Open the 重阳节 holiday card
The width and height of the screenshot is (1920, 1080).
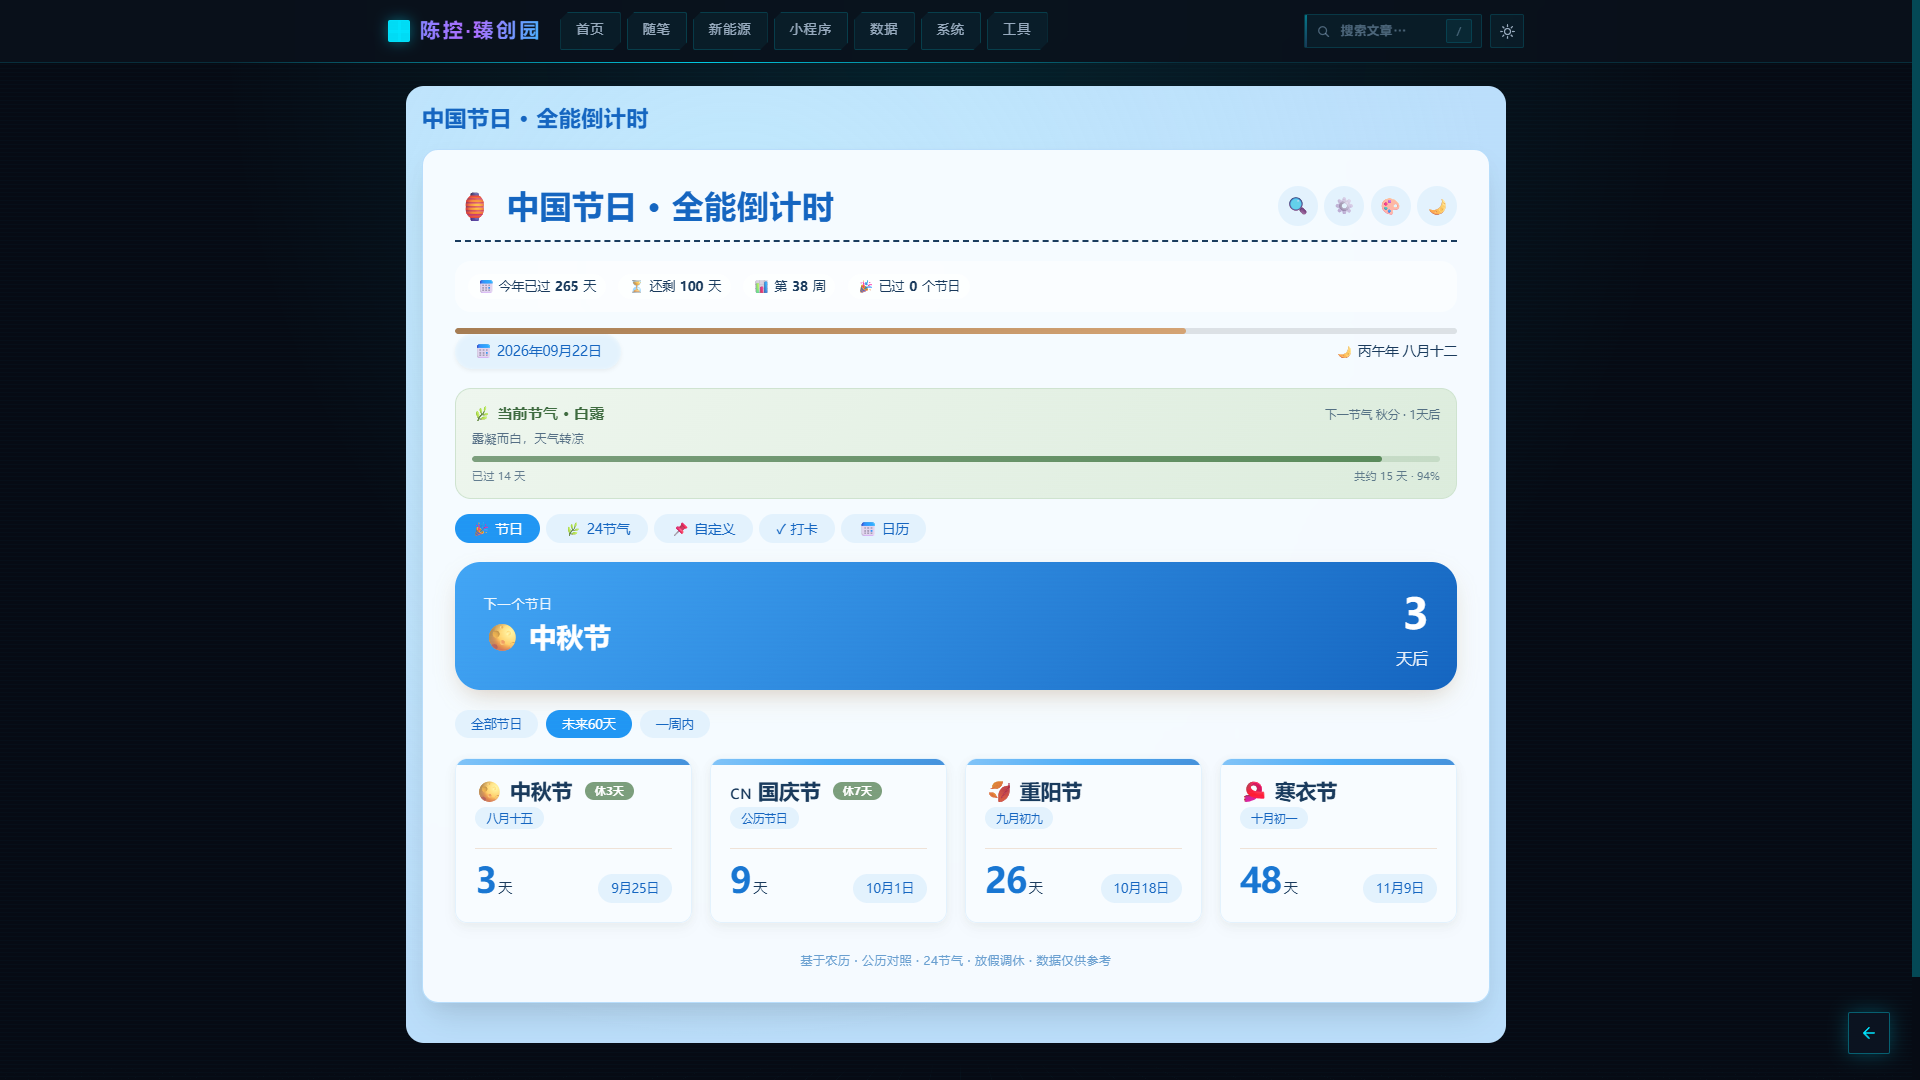tap(1083, 840)
